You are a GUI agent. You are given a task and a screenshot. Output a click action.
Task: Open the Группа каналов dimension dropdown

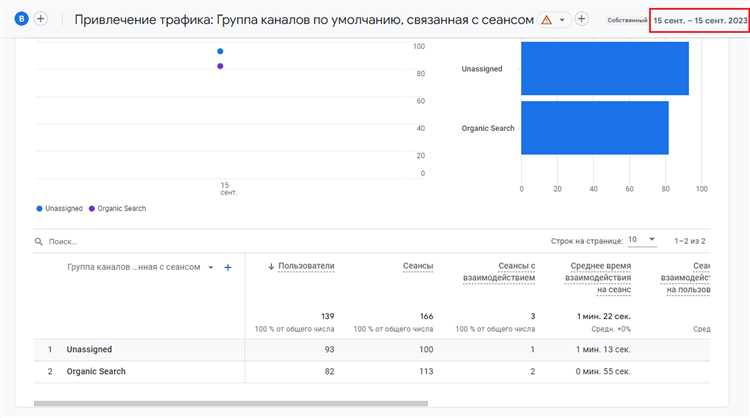pyautogui.click(x=211, y=267)
